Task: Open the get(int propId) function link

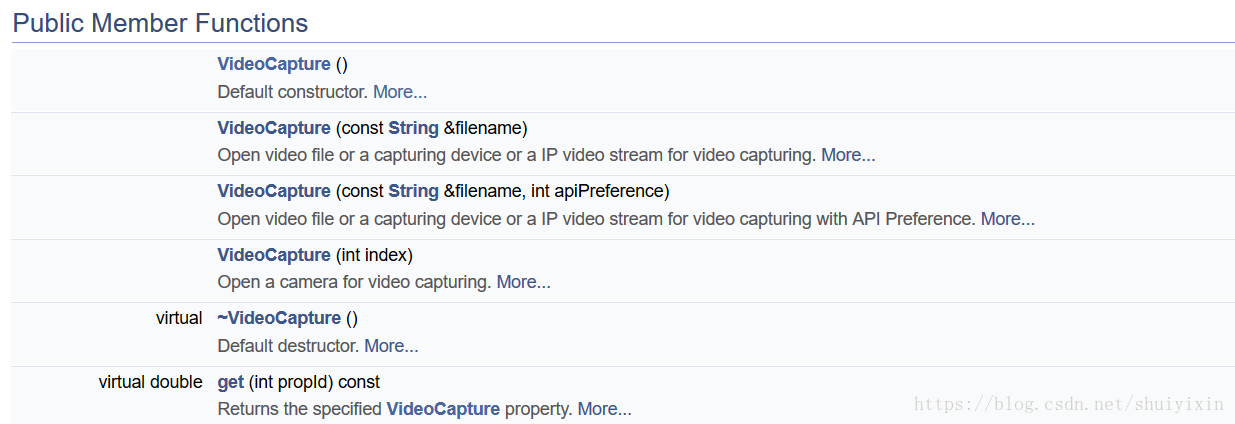Action: tap(230, 382)
